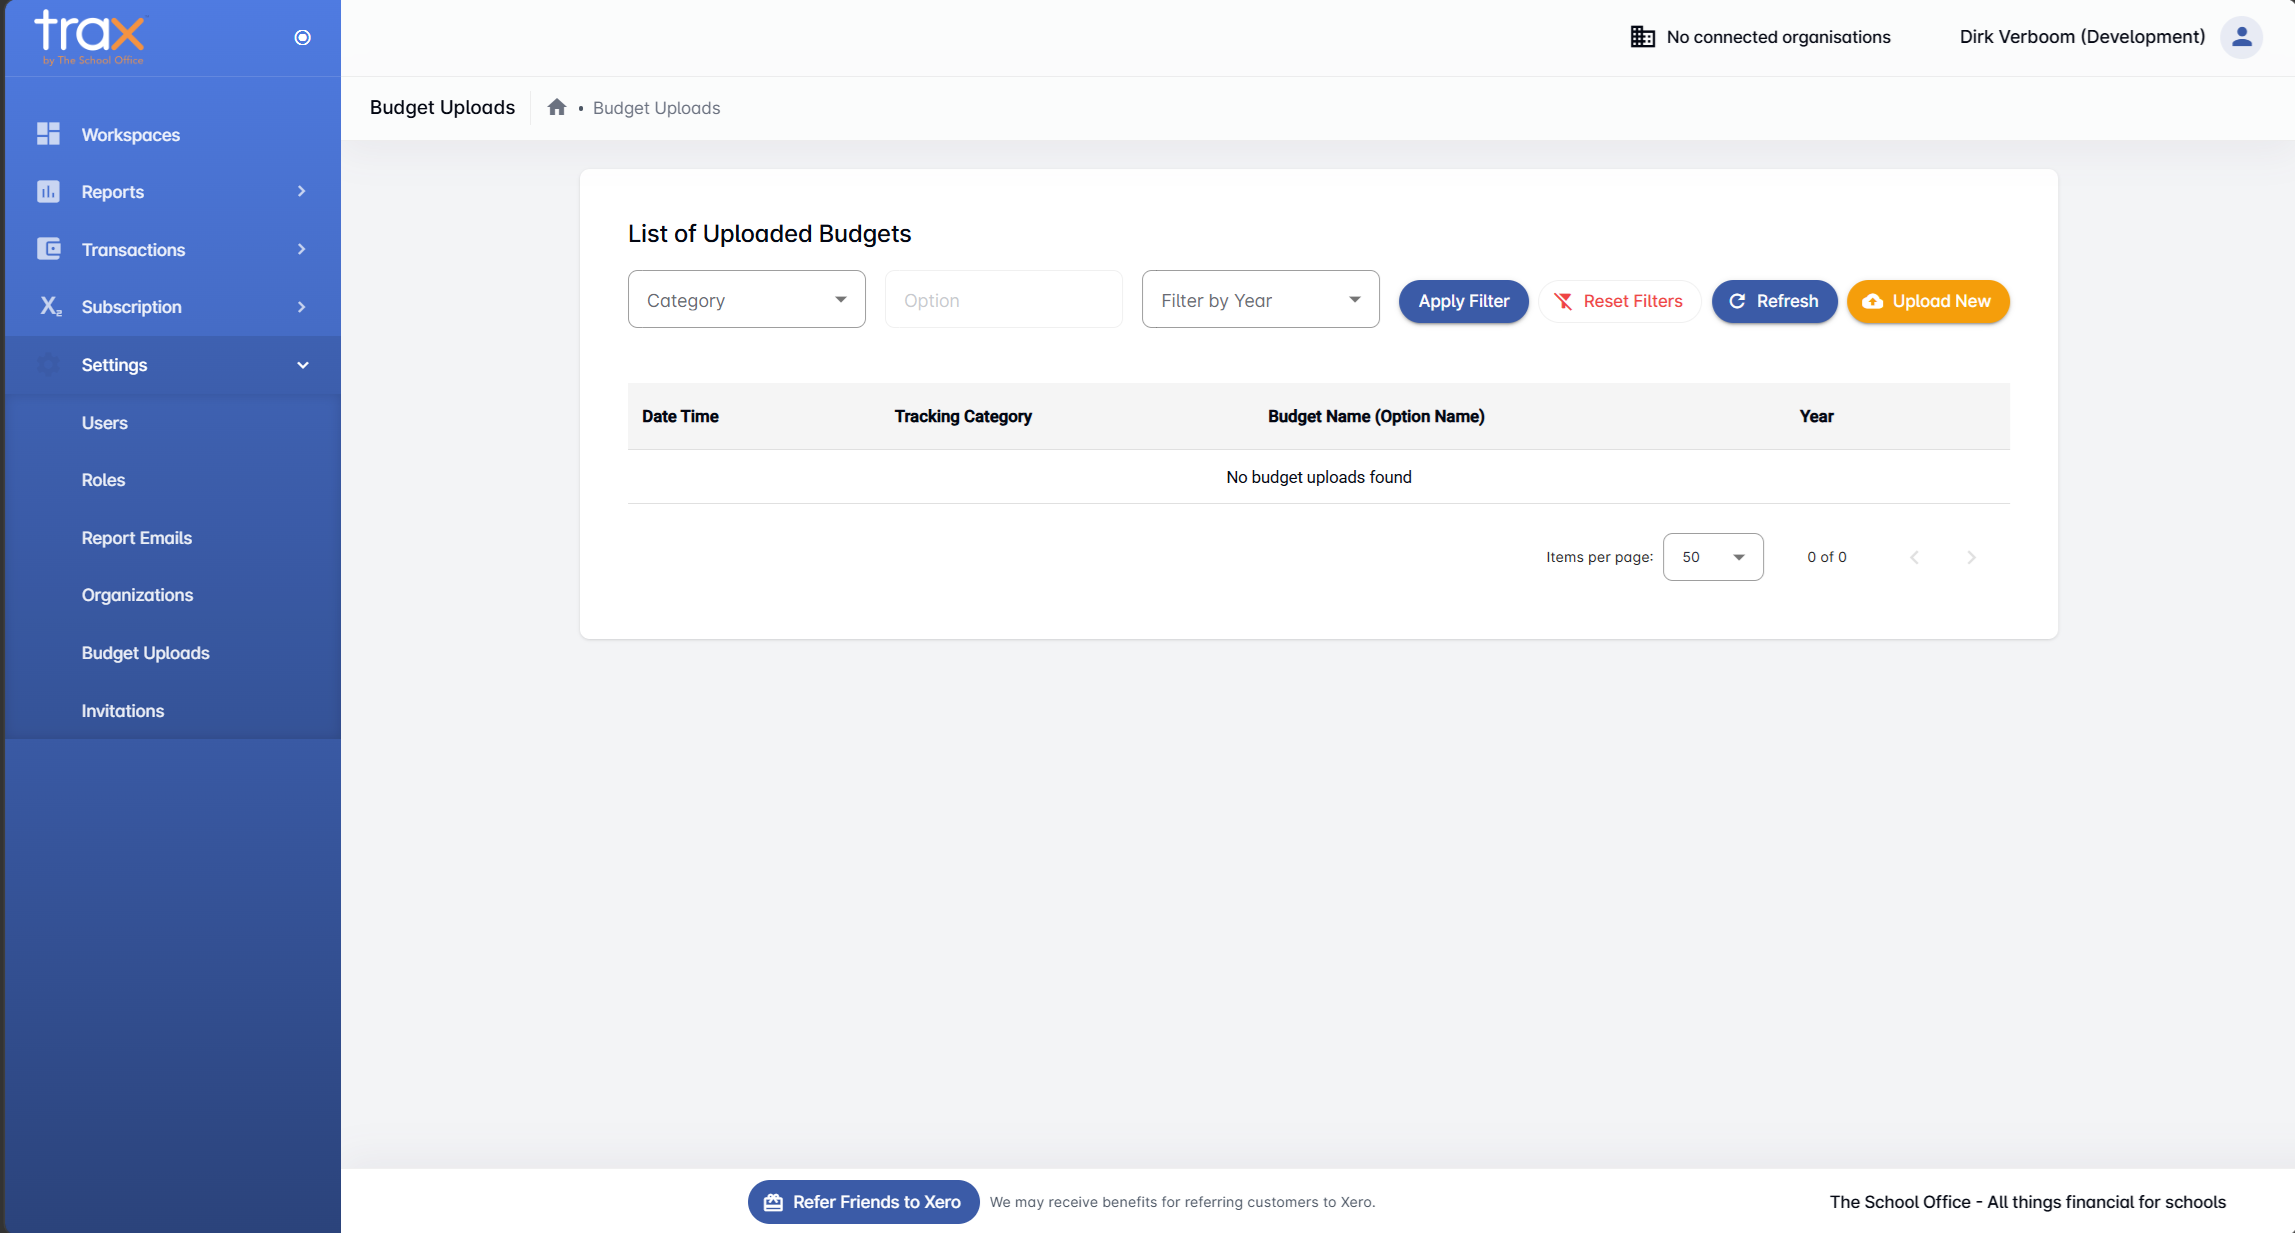Toggle the sidebar pin radio icon
Image resolution: width=2295 pixels, height=1233 pixels.
pyautogui.click(x=302, y=38)
